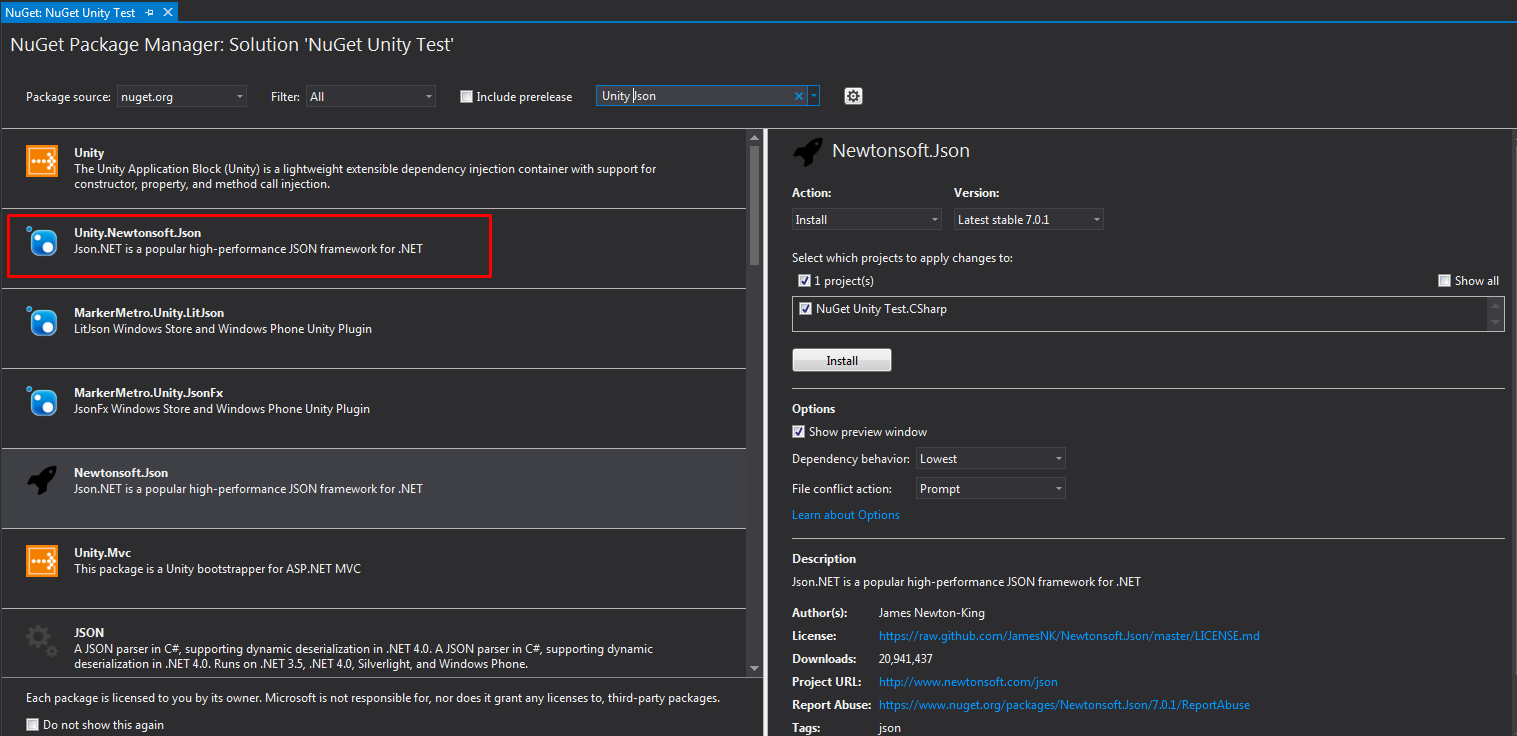Click the Newtonsoft.Json rocket icon in list
This screenshot has width=1517, height=736.
click(x=42, y=481)
